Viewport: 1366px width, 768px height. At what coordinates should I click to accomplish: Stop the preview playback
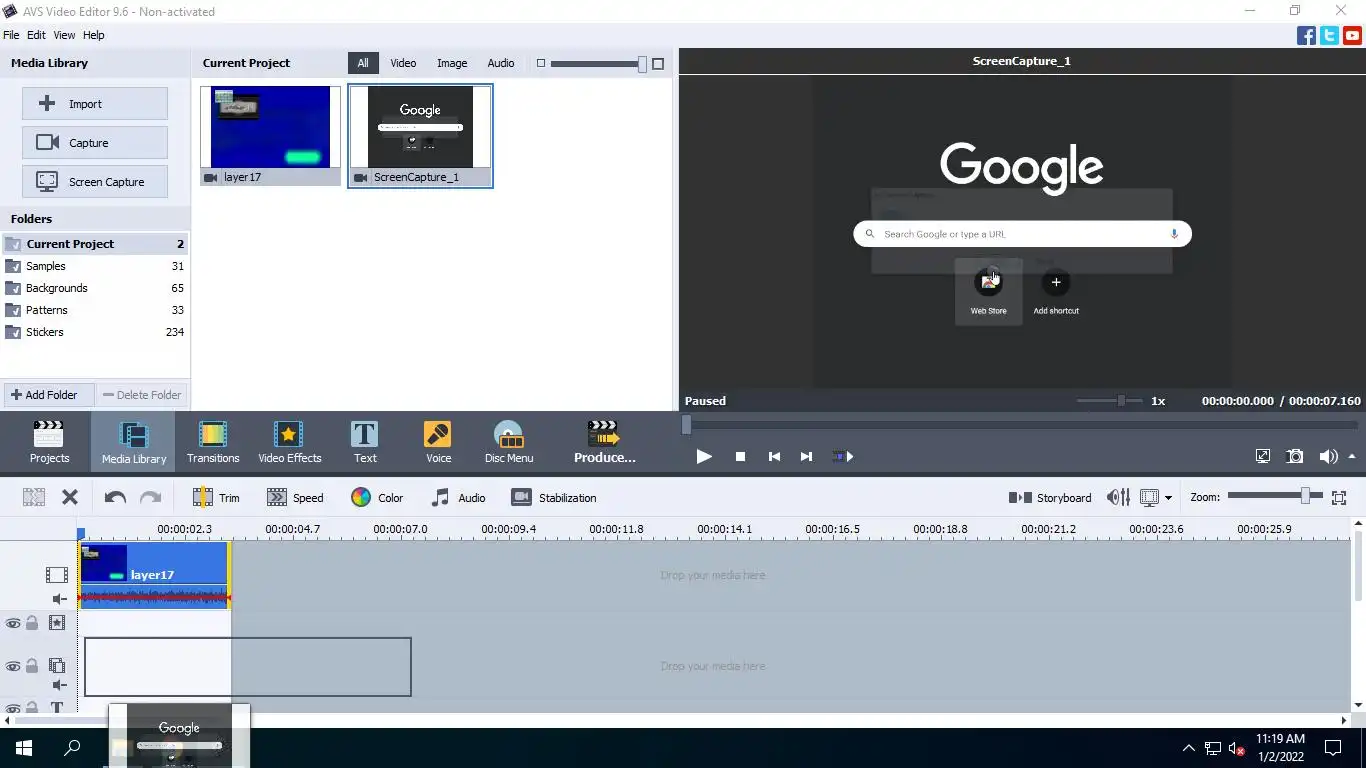pyautogui.click(x=740, y=456)
